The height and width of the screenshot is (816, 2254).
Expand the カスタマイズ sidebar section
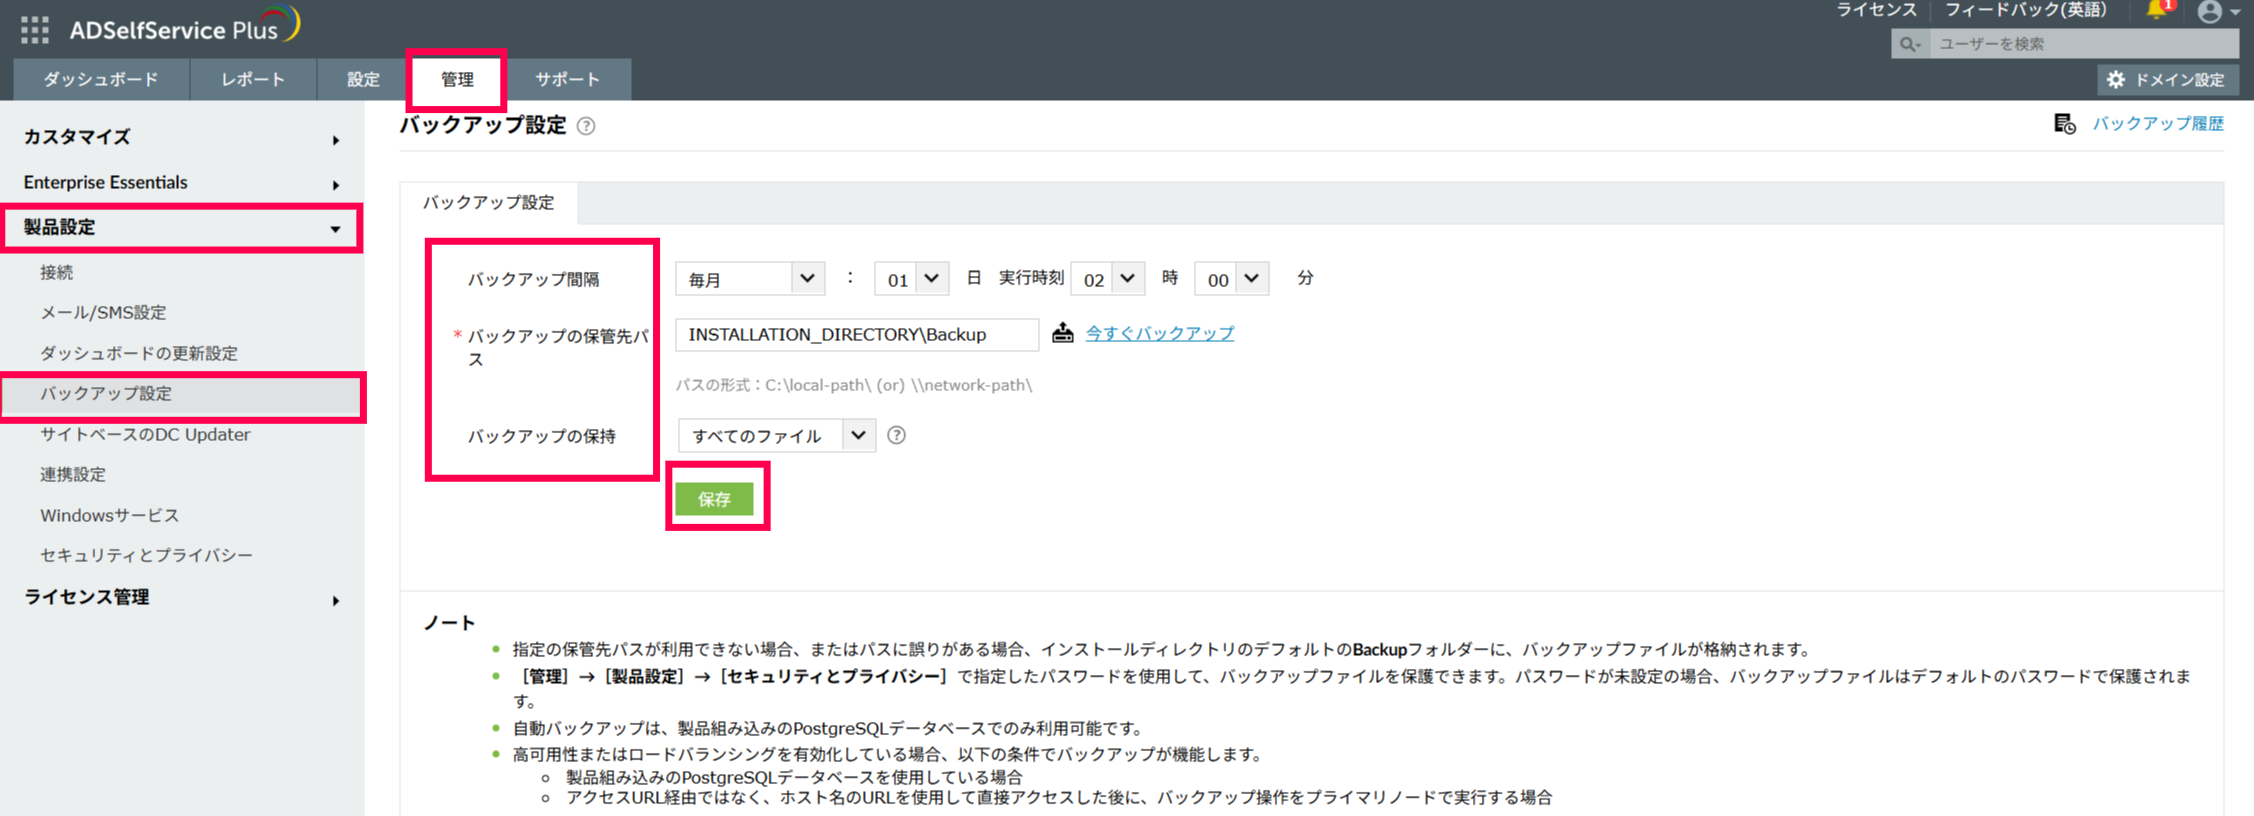182,138
